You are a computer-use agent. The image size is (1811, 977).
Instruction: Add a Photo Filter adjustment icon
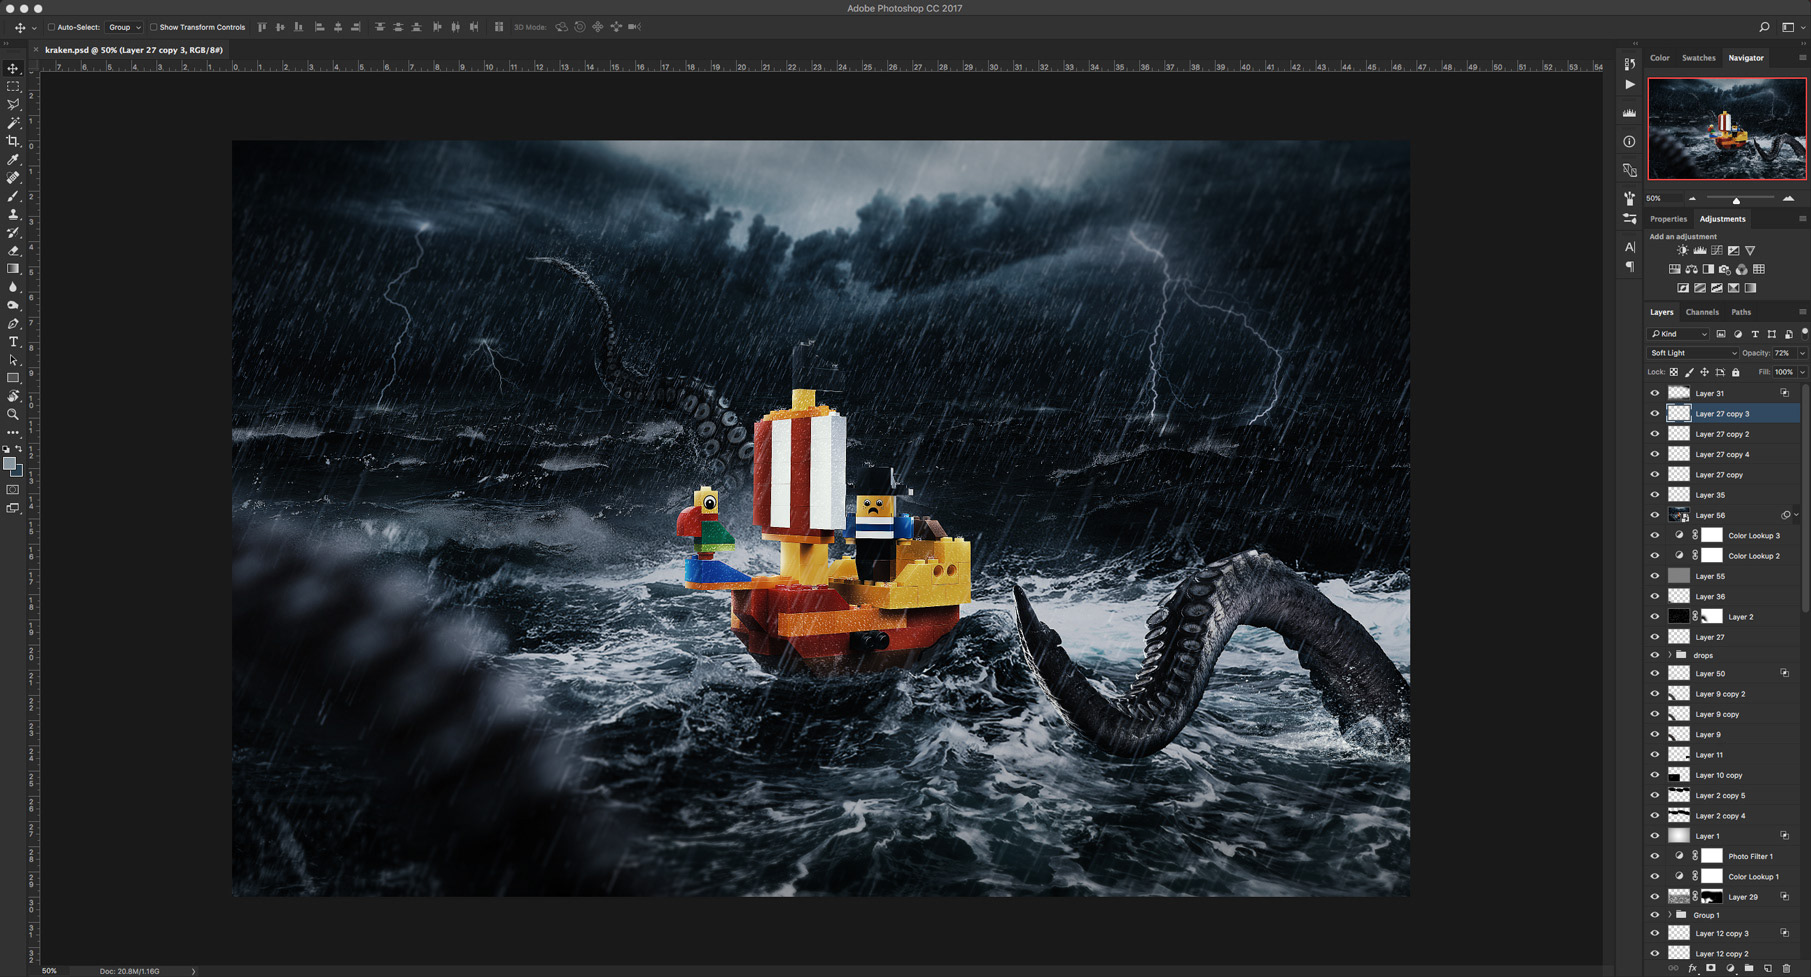1725,269
